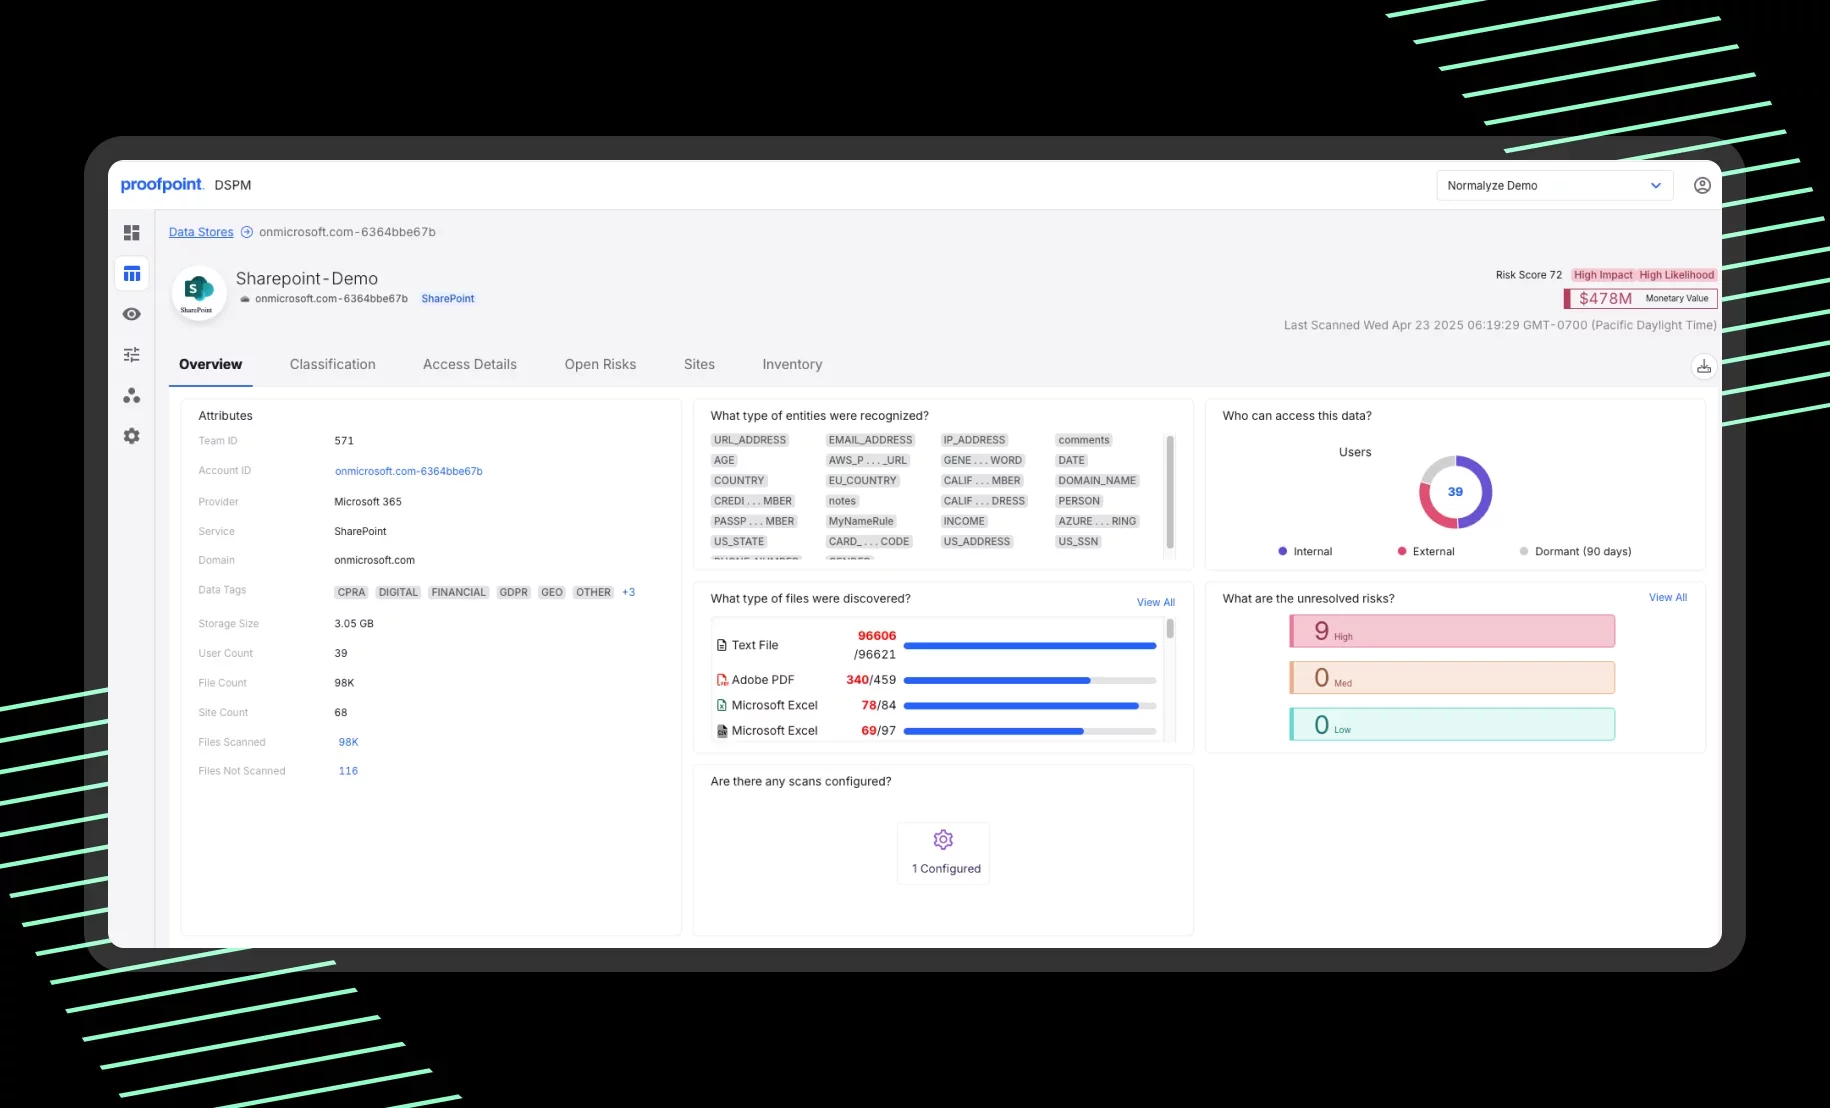Viewport: 1830px width, 1108px height.
Task: Click the download export icon
Action: 1704,367
